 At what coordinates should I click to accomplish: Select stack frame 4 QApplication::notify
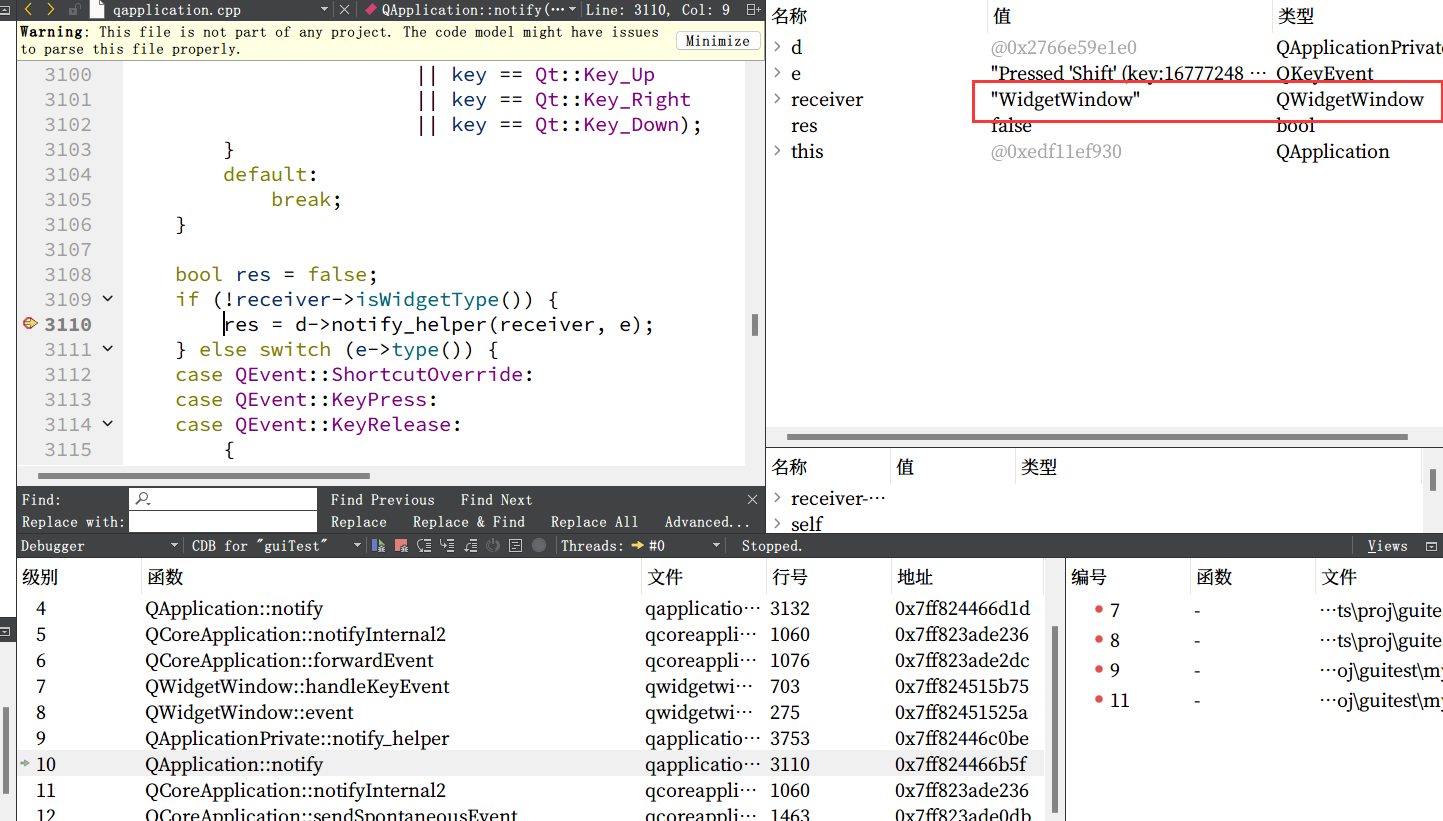point(530,608)
